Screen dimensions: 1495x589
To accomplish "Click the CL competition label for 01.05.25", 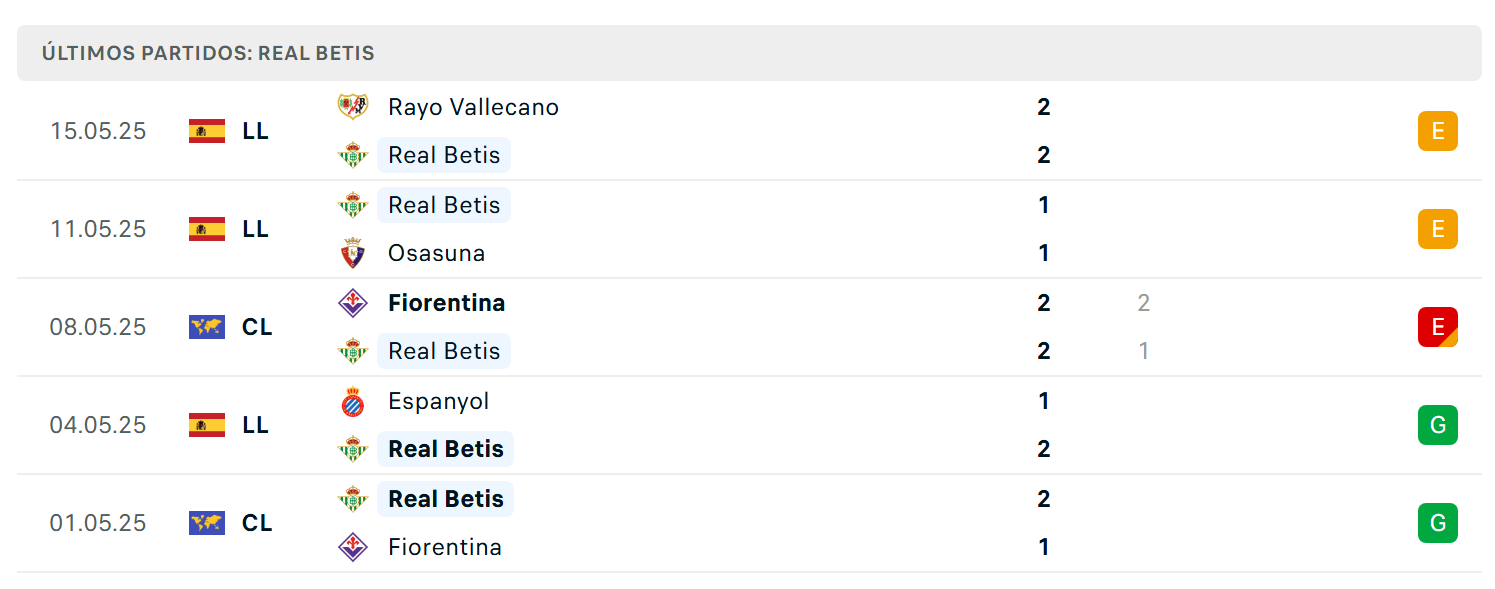I will pos(257,523).
